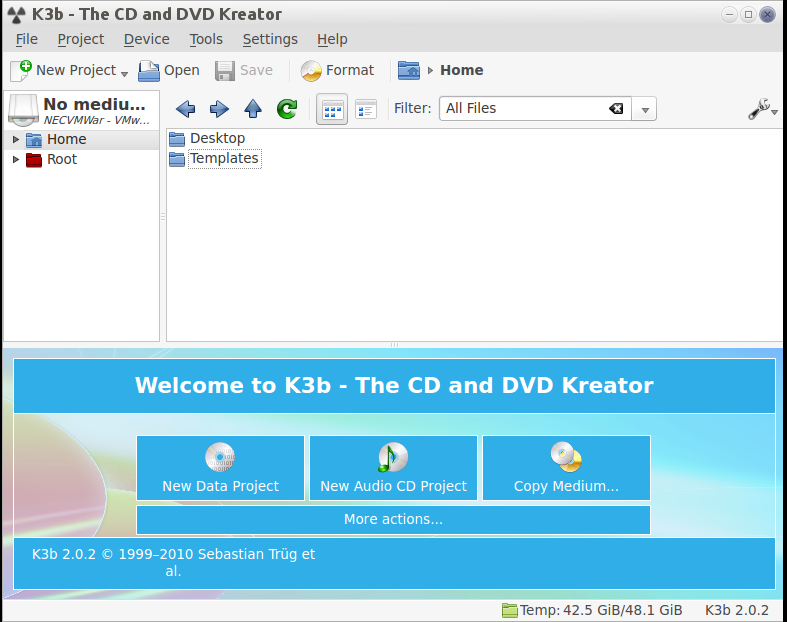This screenshot has height=622, width=787.
Task: Open the New Project dropdown arrow
Action: click(124, 73)
